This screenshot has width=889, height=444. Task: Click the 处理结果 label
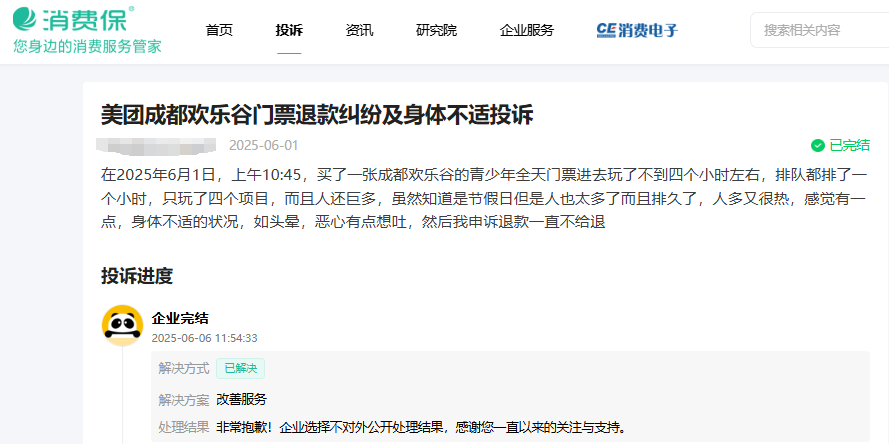click(184, 427)
